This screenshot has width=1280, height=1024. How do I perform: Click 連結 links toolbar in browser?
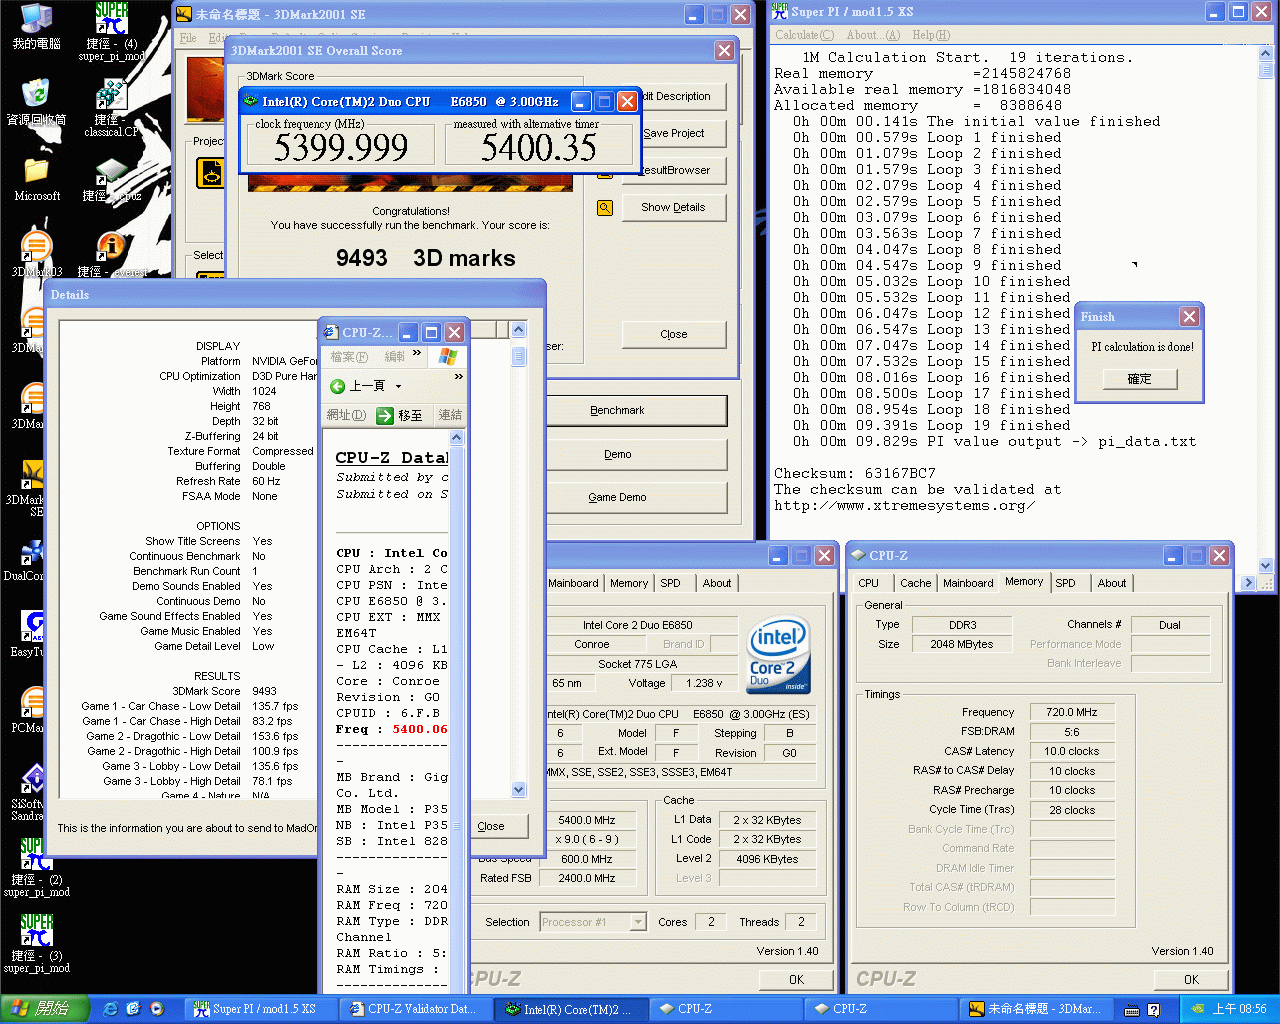450,415
